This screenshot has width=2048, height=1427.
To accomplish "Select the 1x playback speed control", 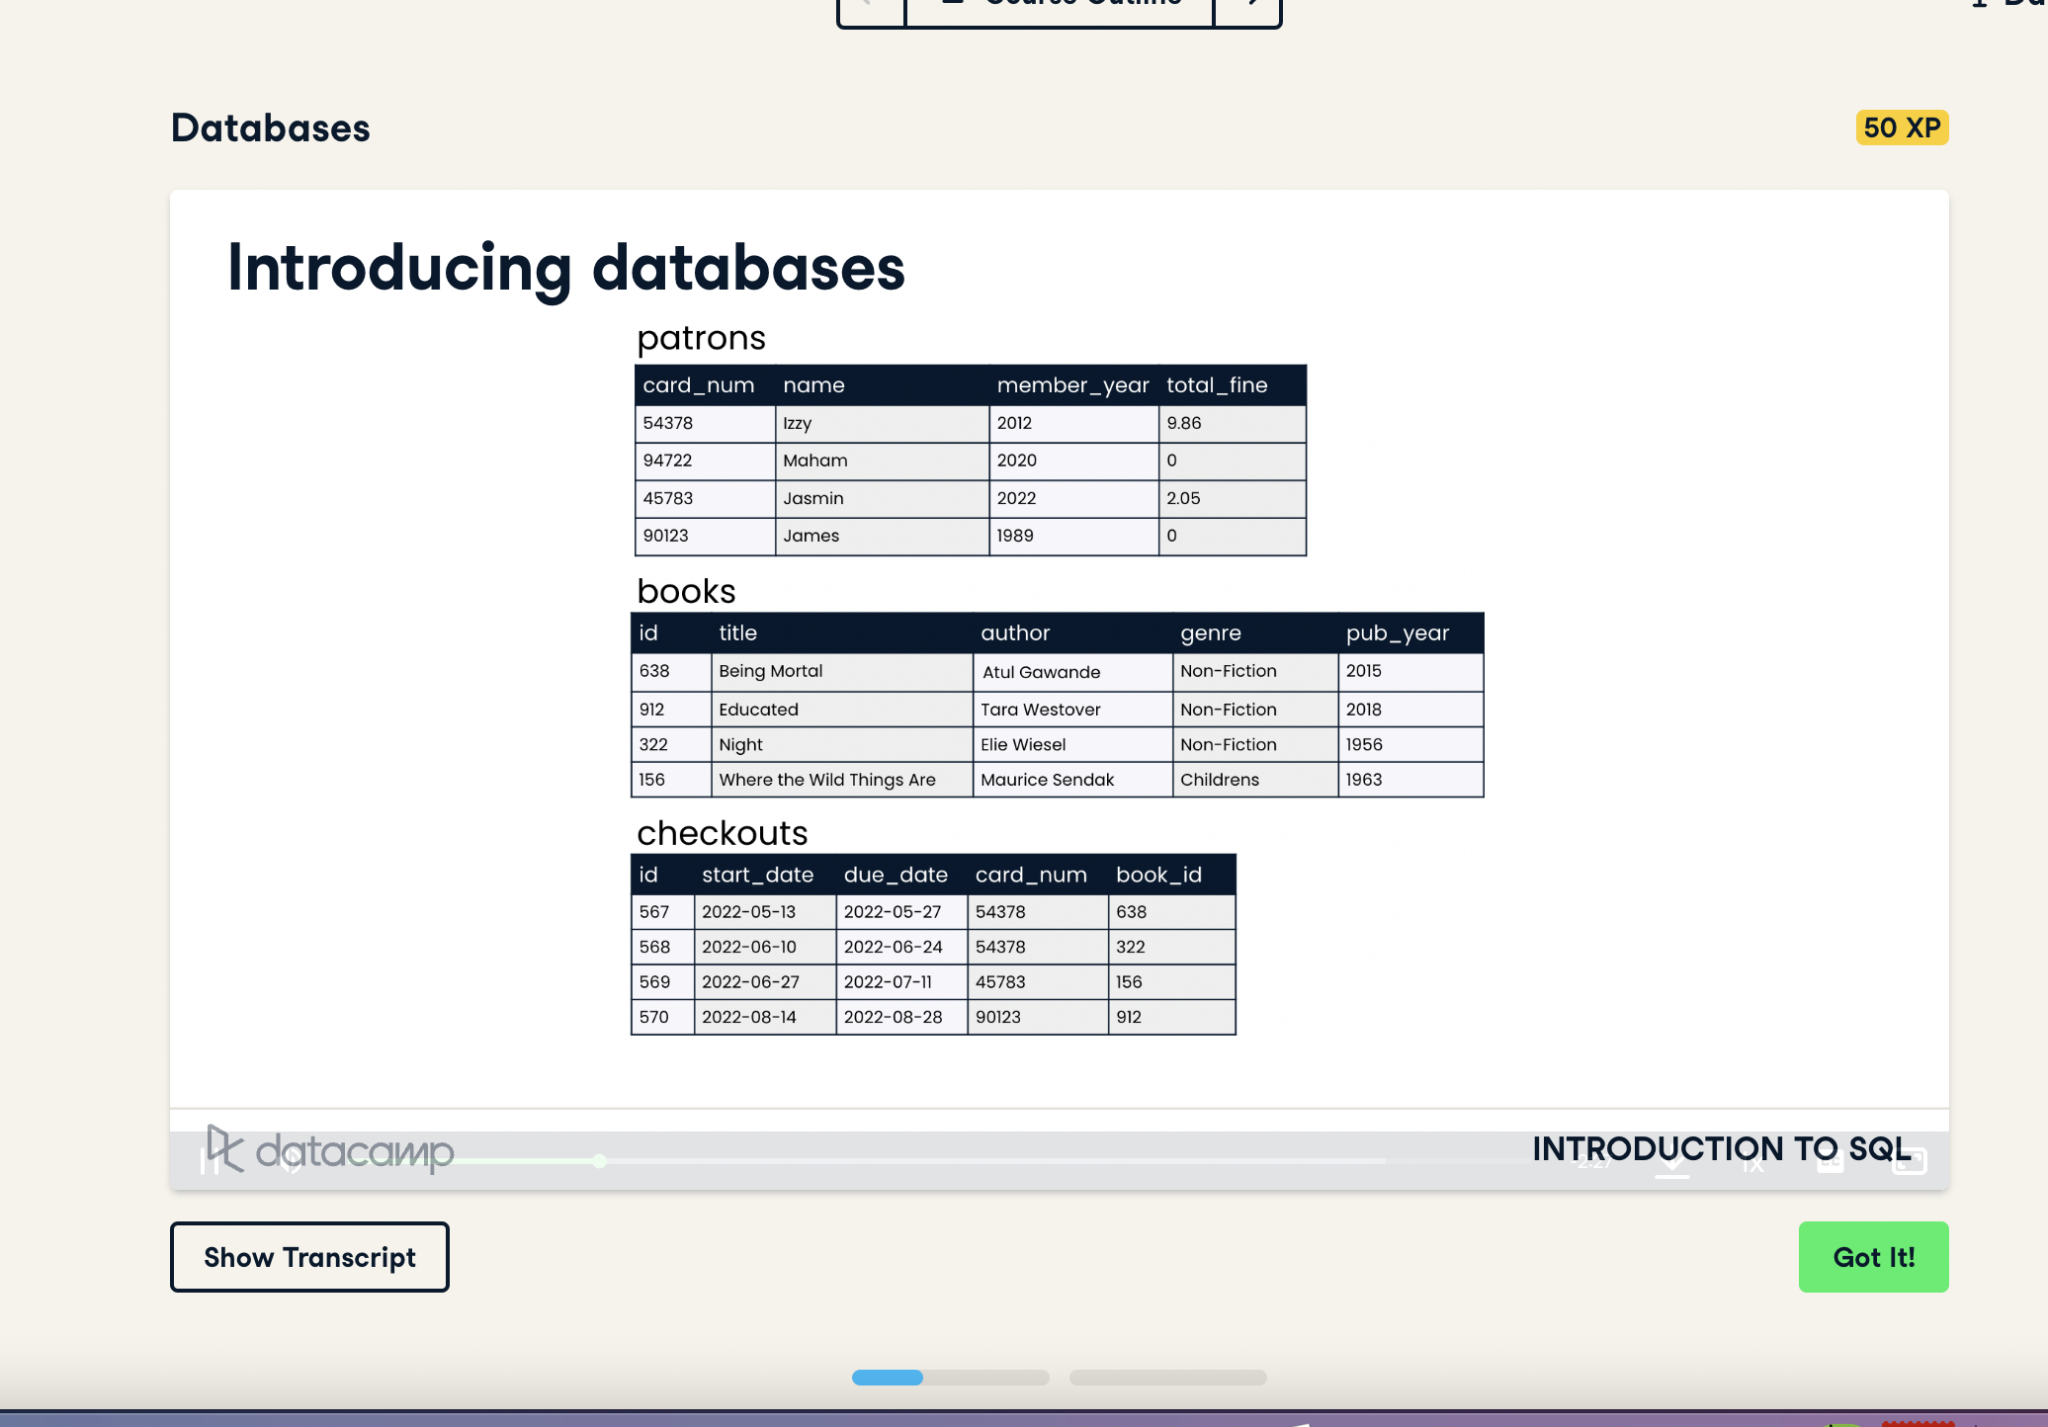I will click(1752, 1162).
